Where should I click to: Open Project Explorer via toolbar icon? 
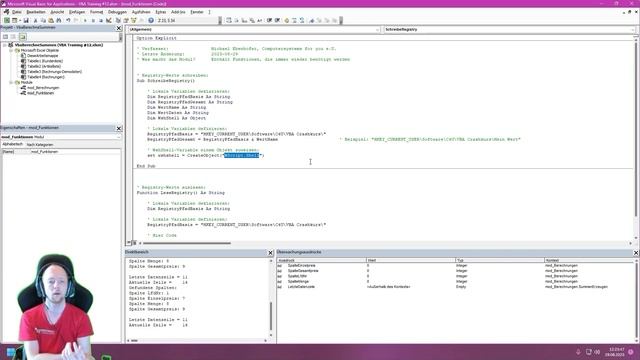pos(118,20)
